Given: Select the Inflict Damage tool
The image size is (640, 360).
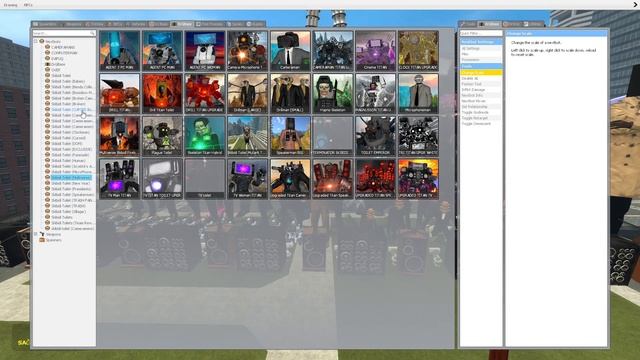Looking at the screenshot, I should coord(481,89).
